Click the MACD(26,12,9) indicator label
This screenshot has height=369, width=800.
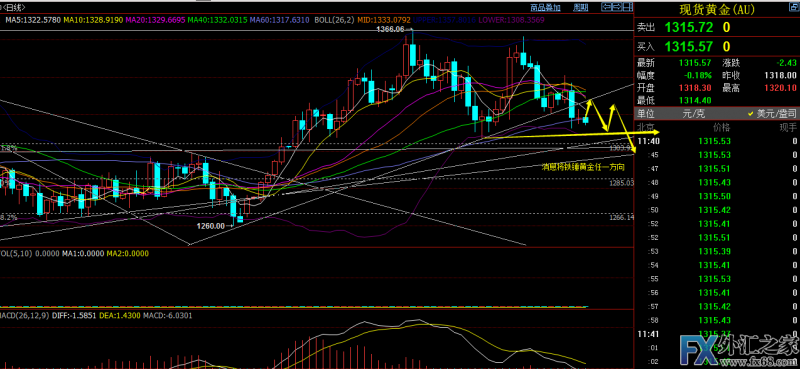click(23, 315)
